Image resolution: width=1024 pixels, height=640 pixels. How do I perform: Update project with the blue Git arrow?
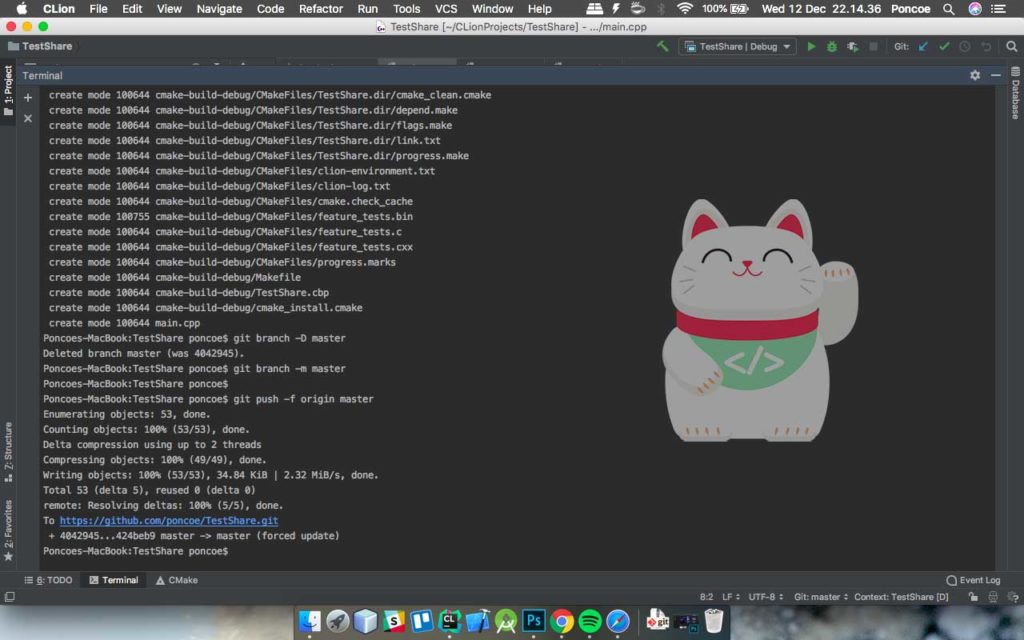(x=923, y=46)
